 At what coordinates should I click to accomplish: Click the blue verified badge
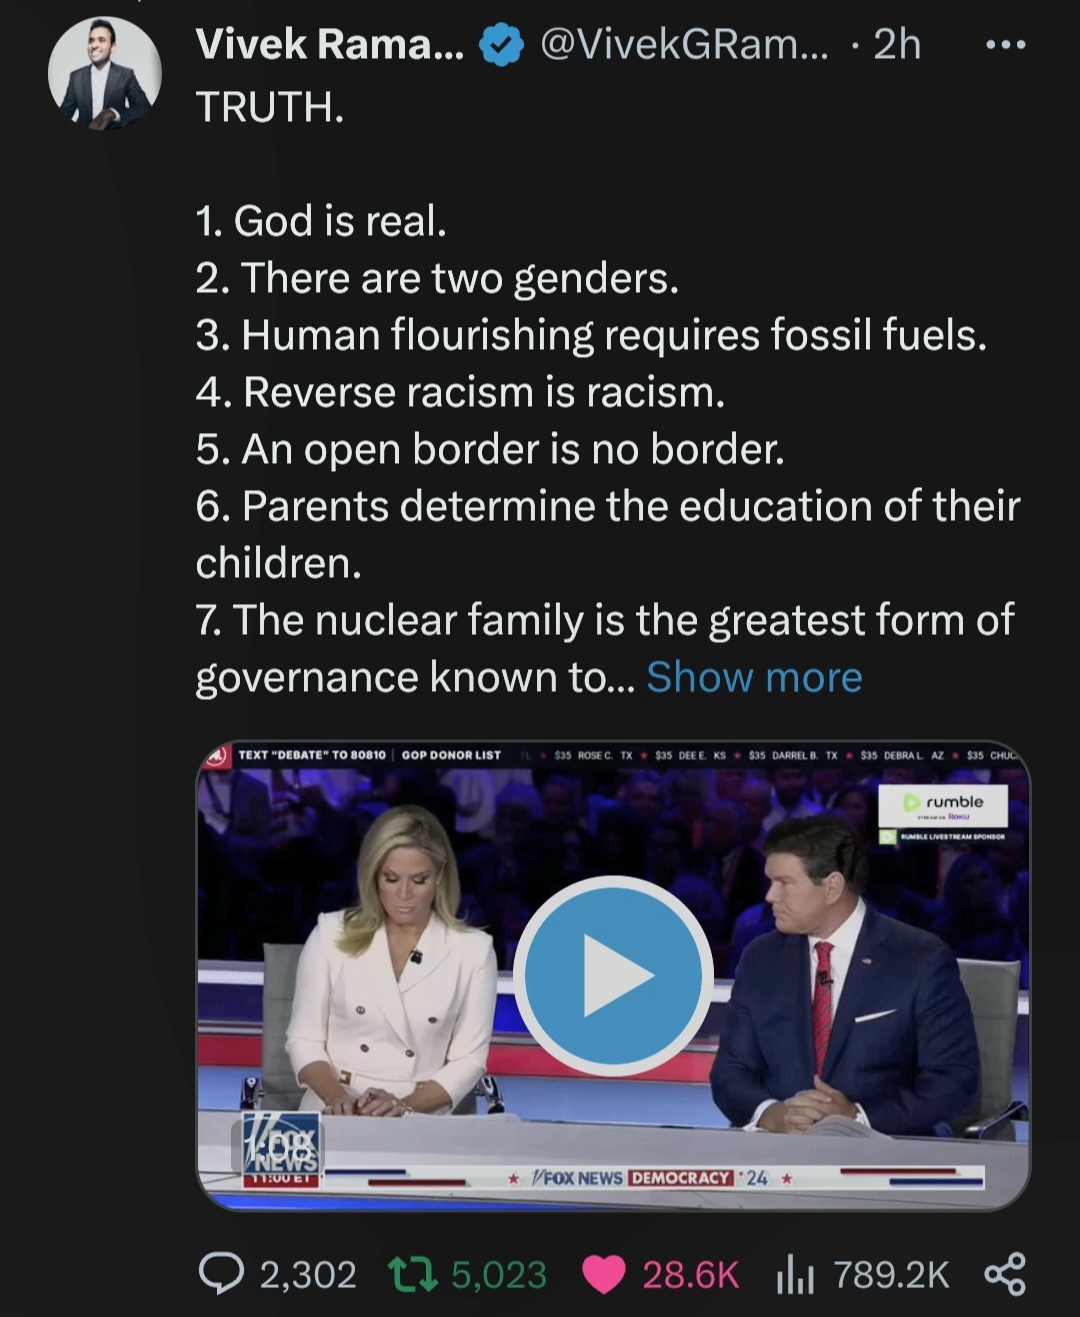(501, 45)
